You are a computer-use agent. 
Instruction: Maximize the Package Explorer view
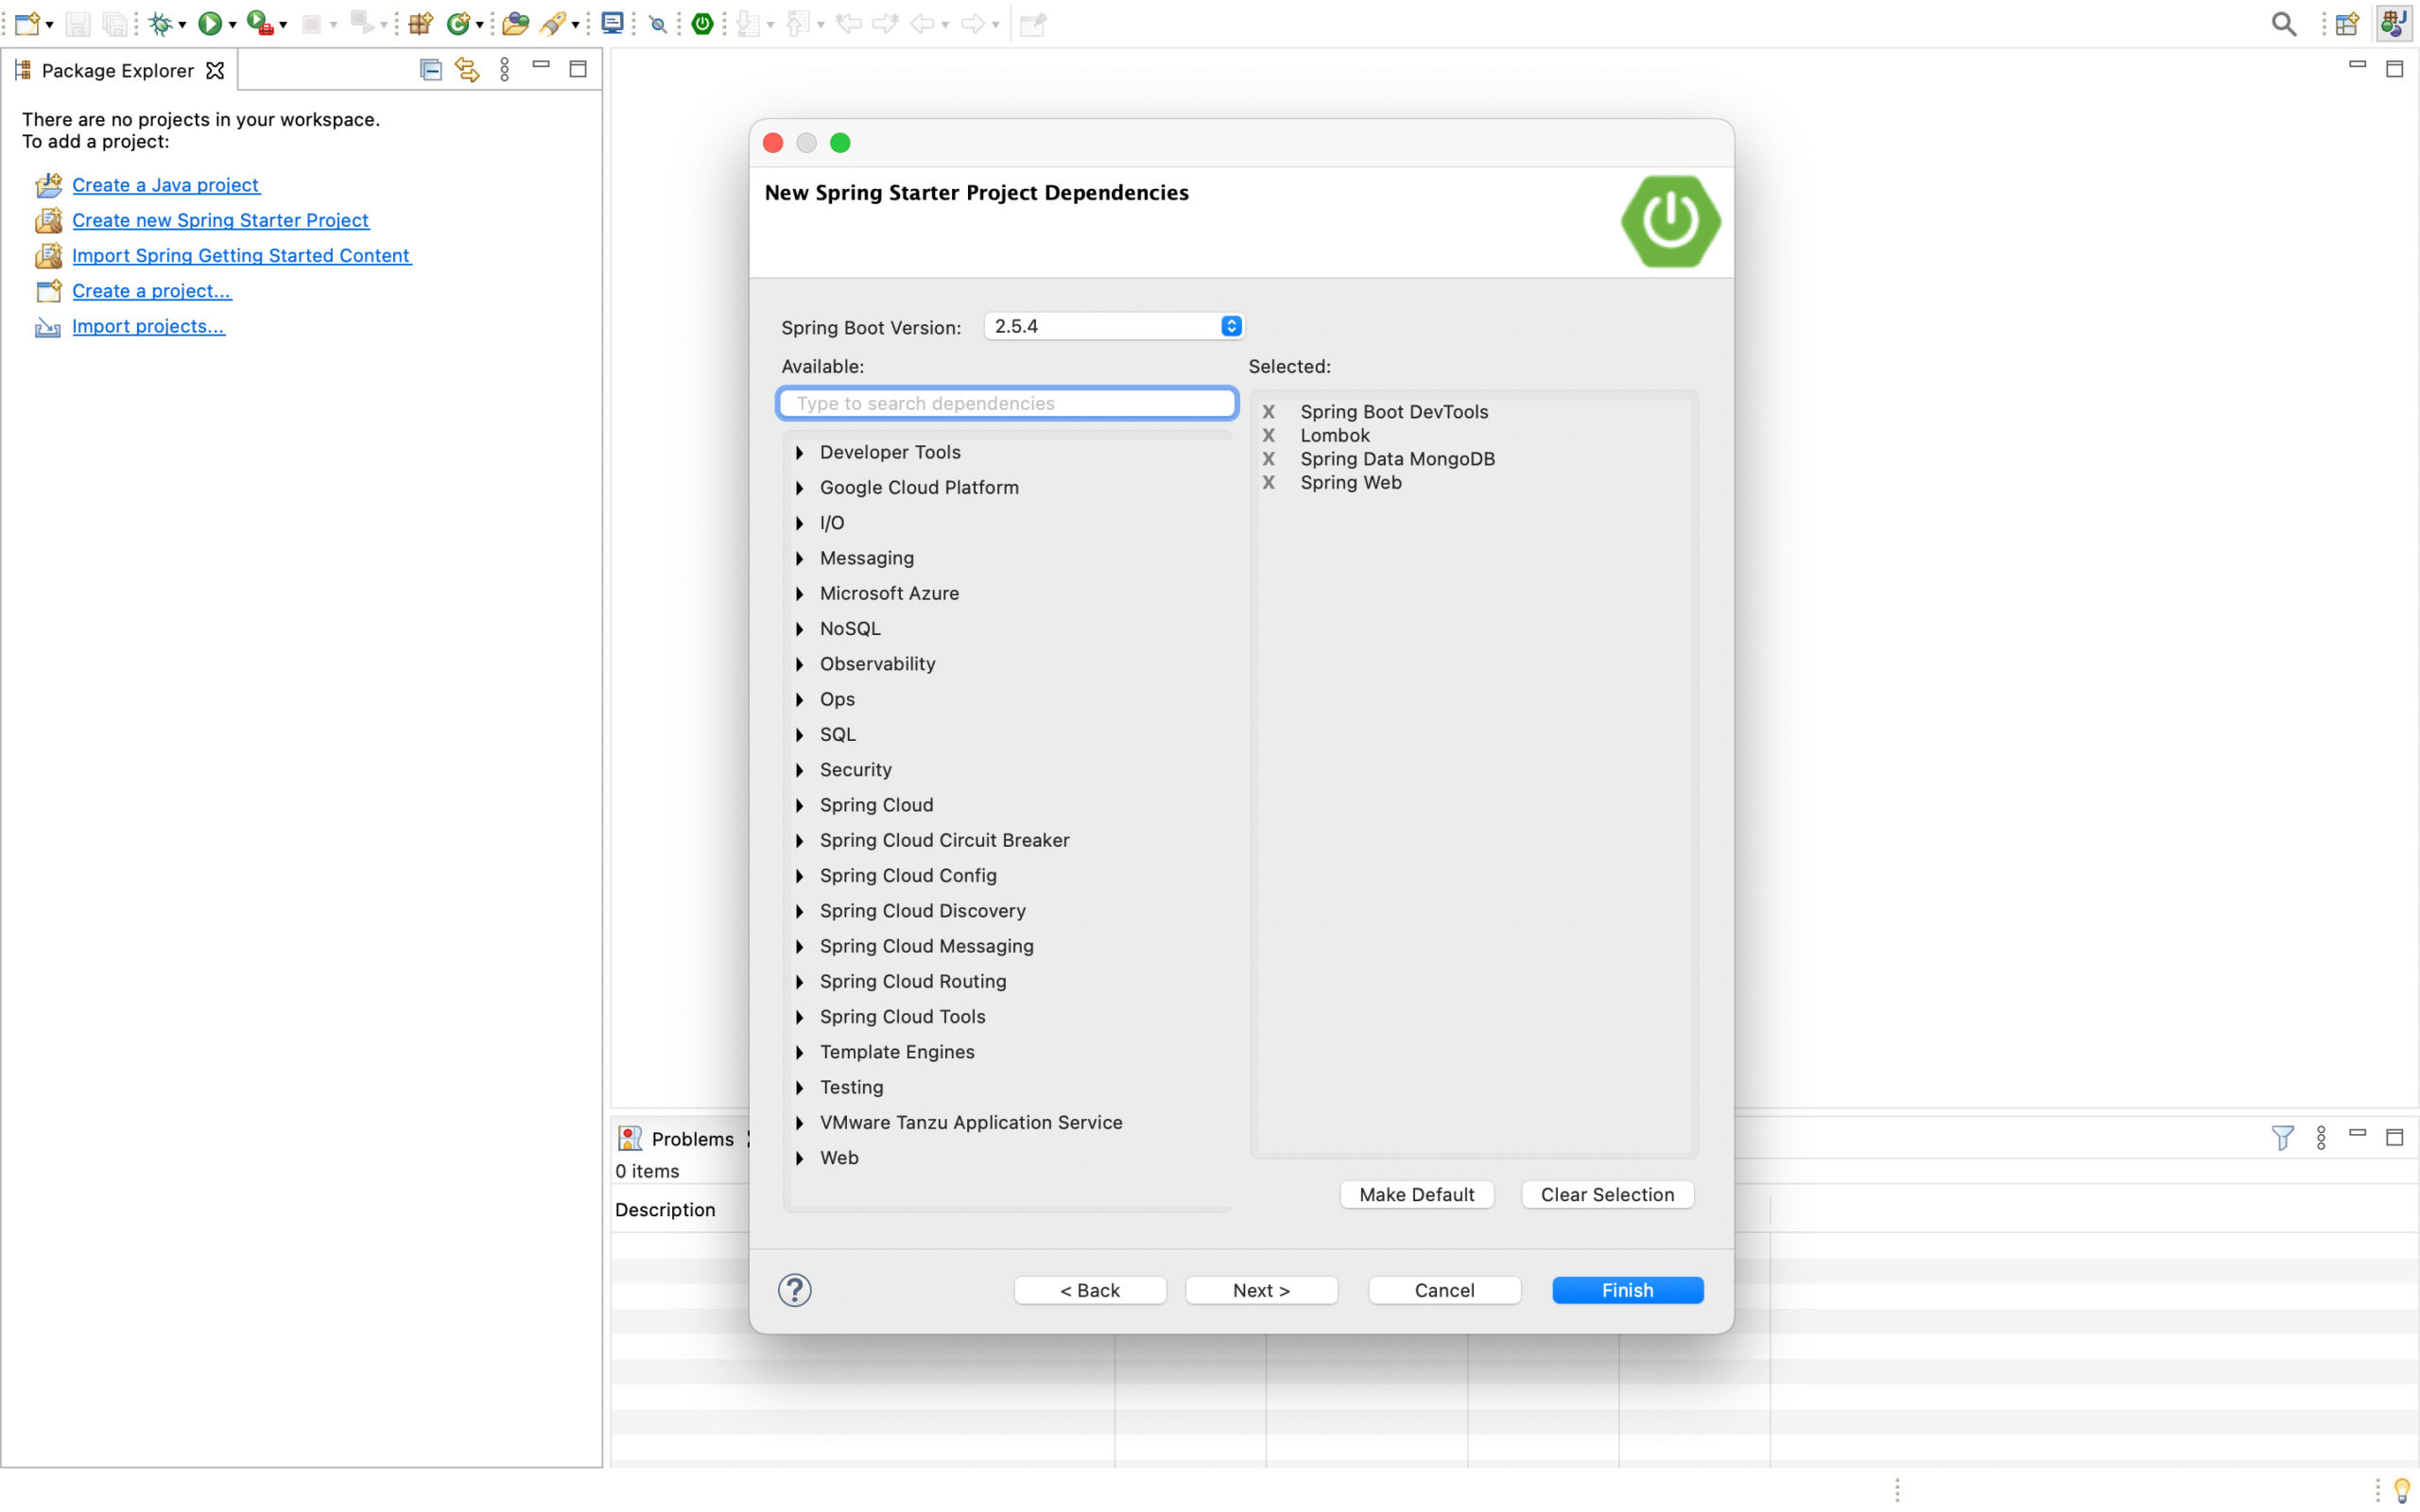pyautogui.click(x=578, y=69)
